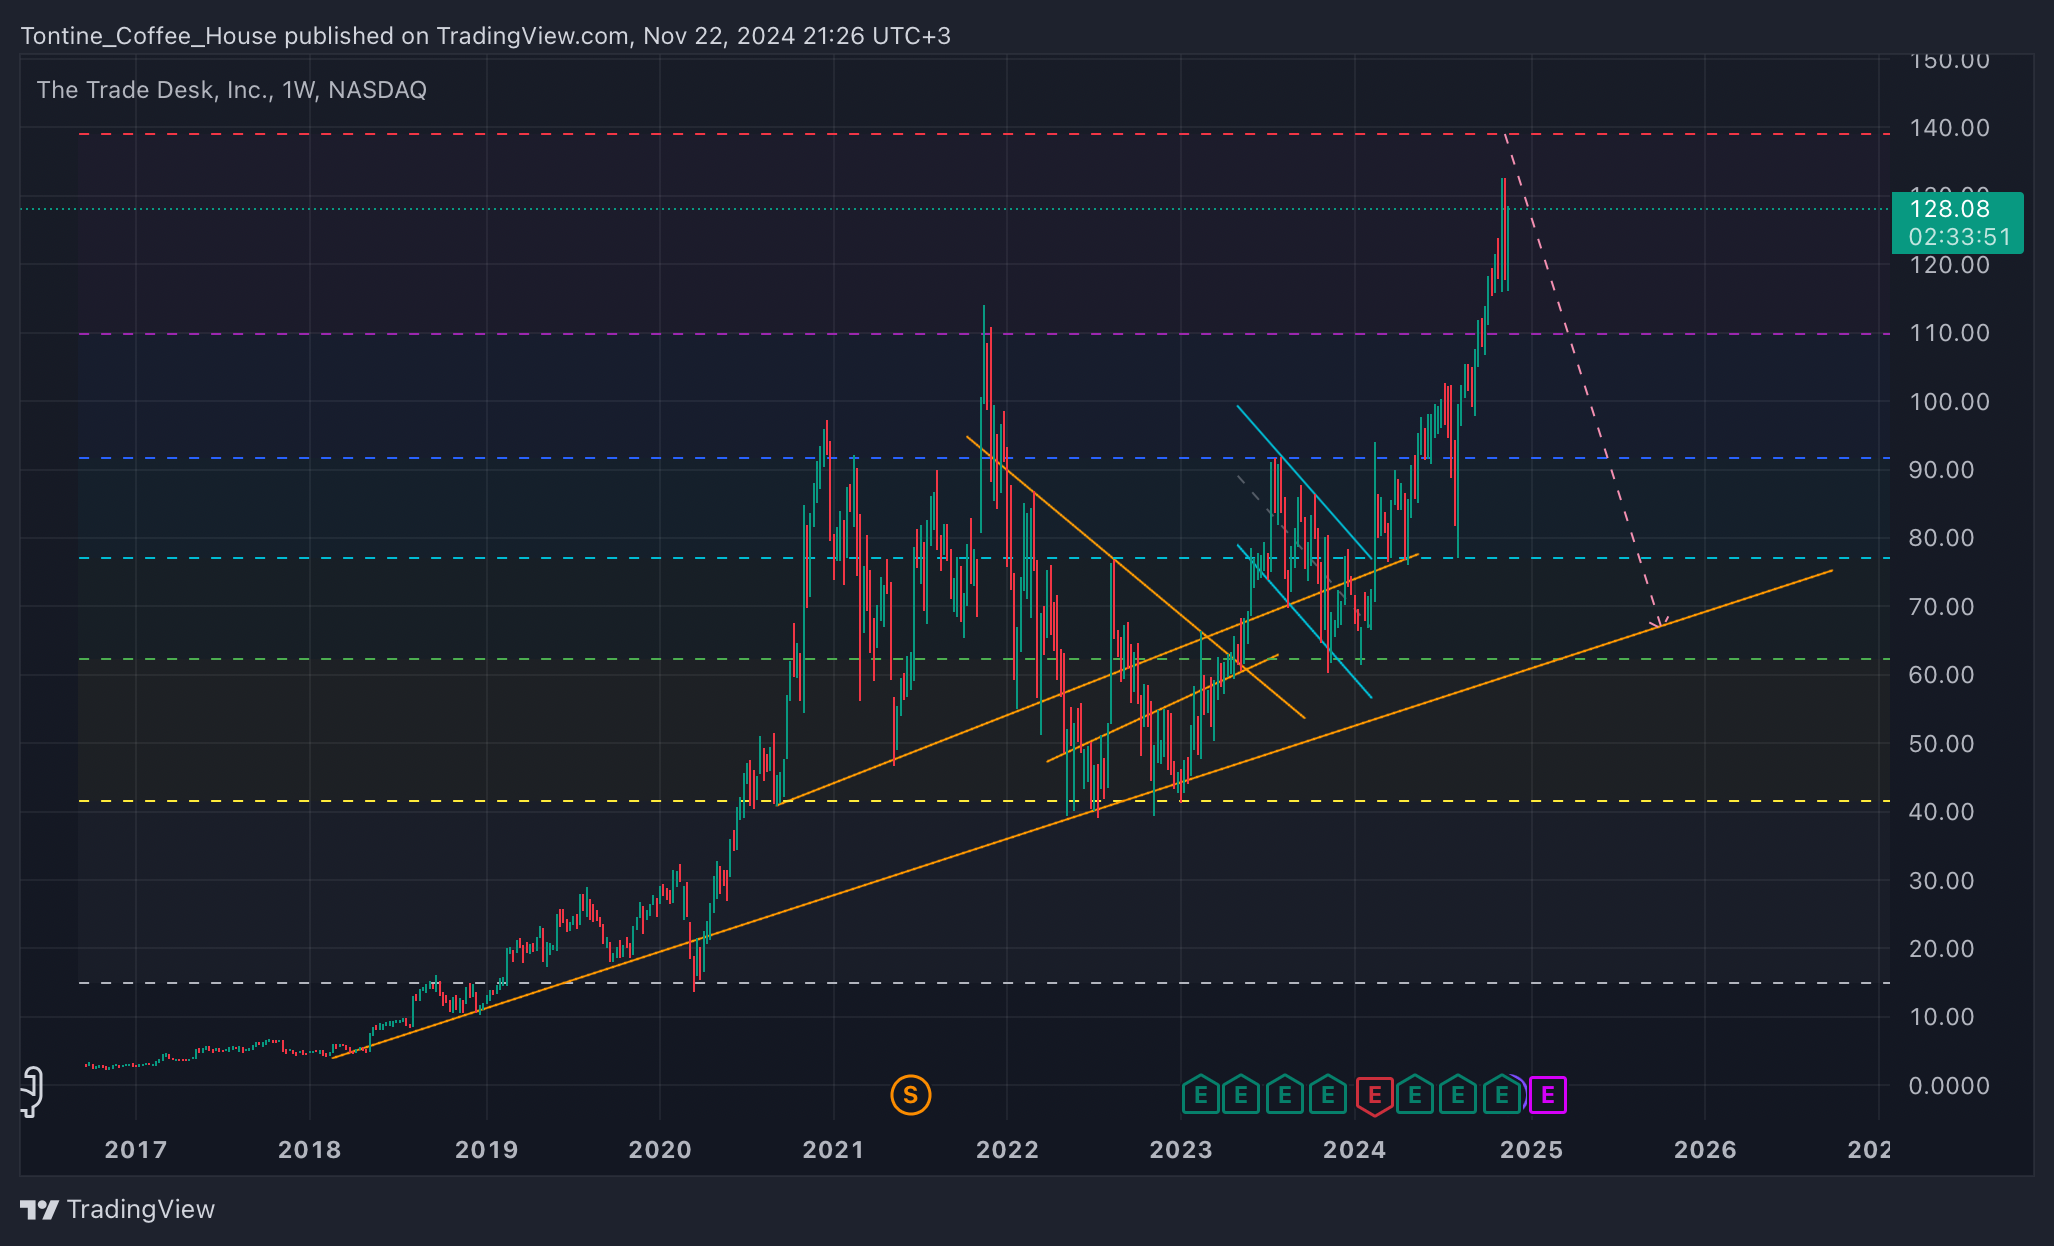The width and height of the screenshot is (2054, 1246).
Task: Click the red E earnings marker
Action: coord(1374,1095)
